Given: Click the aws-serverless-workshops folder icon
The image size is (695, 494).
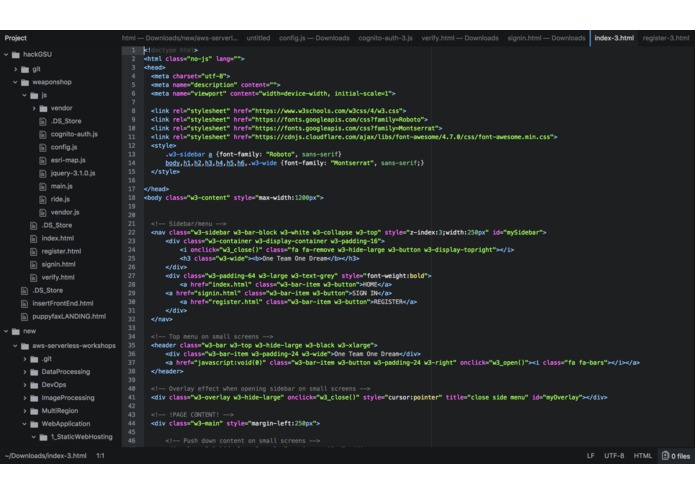Looking at the screenshot, I should tap(25, 346).
